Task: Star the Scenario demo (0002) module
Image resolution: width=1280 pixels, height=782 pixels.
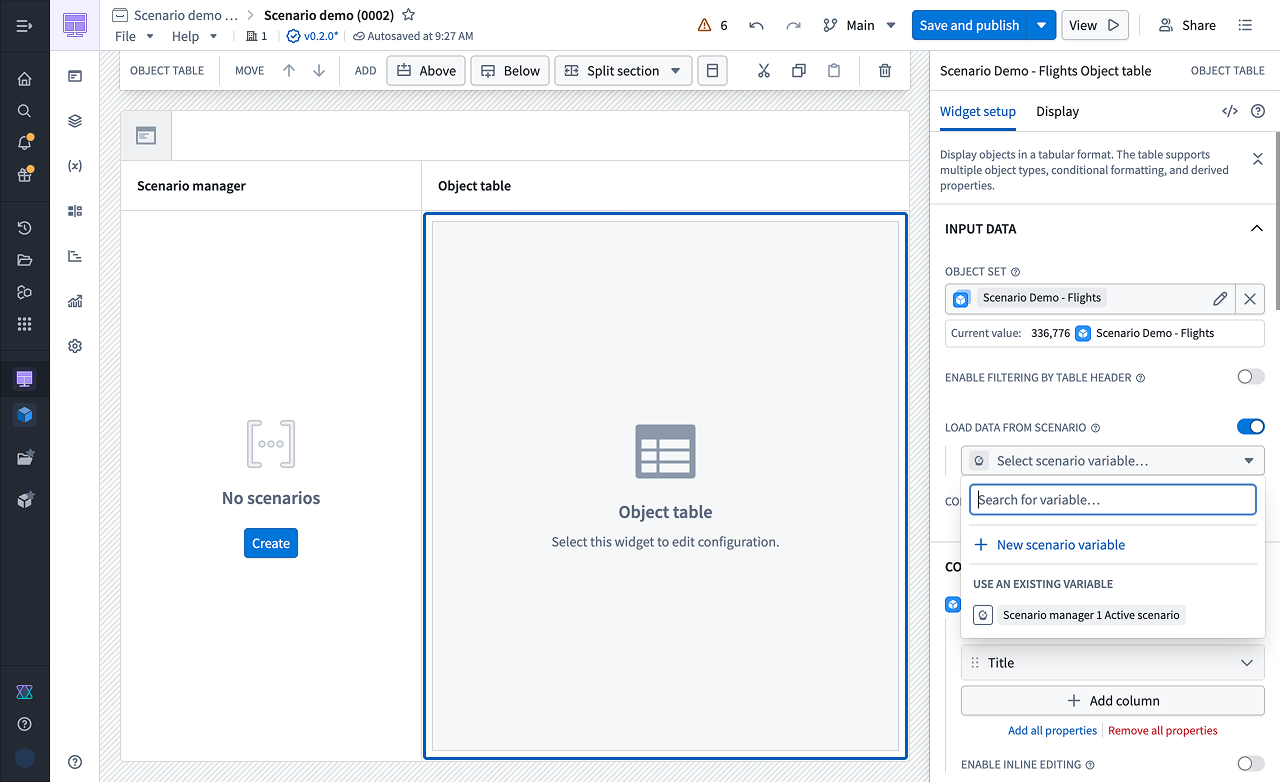Action: pos(408,15)
